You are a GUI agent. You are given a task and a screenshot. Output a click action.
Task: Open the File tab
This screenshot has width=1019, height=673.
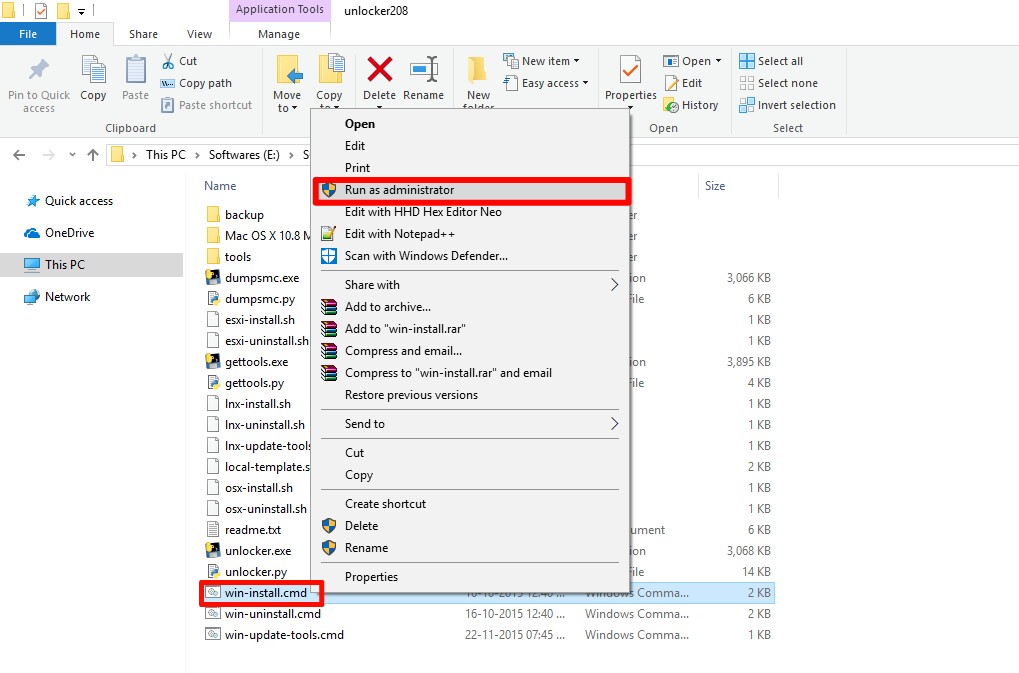pos(28,34)
